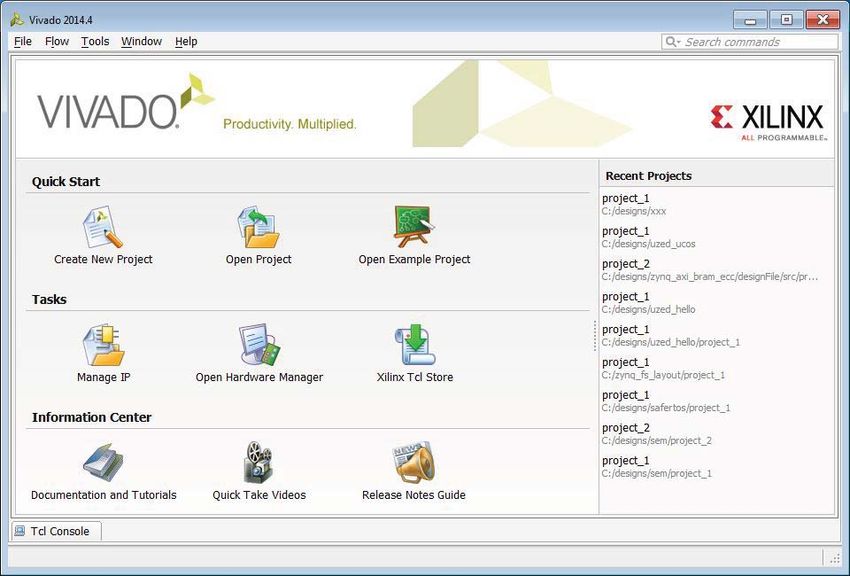This screenshot has width=850, height=576.
Task: Open recent project_1 in C:/designs/uzed_ucos
Action: point(717,237)
